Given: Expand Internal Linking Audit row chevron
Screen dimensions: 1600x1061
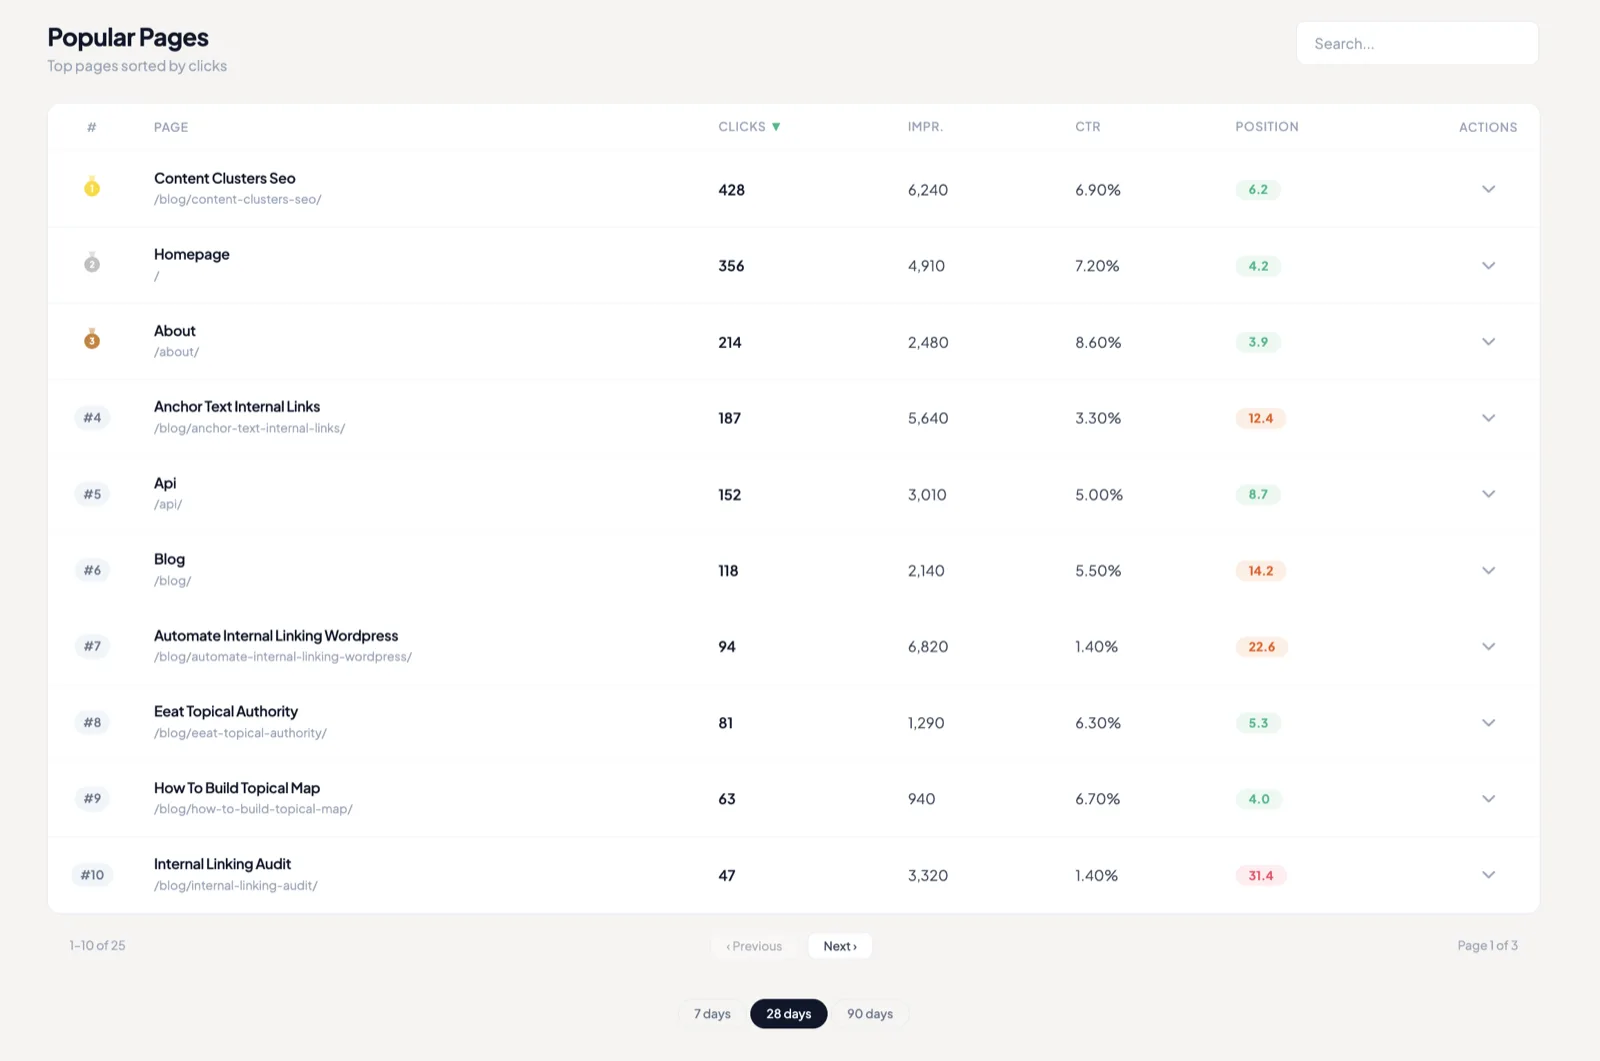Looking at the screenshot, I should (1488, 875).
